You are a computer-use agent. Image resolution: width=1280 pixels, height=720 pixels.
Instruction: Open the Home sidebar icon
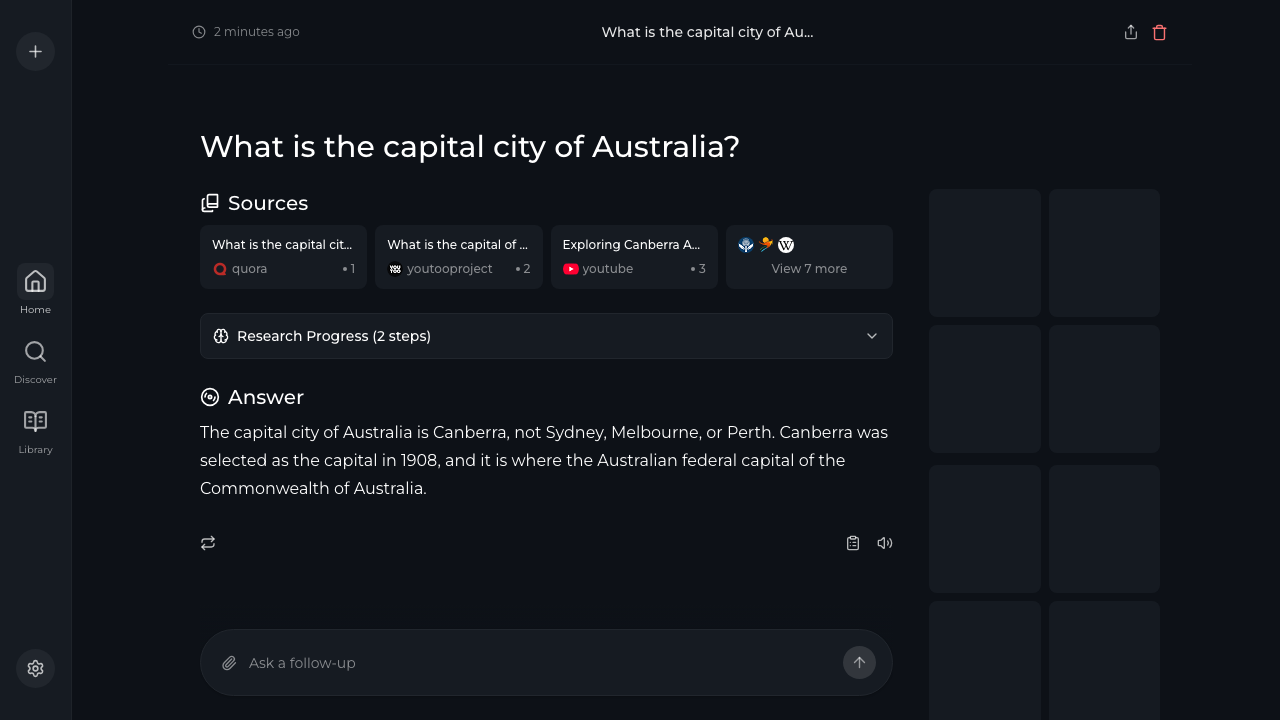point(35,281)
